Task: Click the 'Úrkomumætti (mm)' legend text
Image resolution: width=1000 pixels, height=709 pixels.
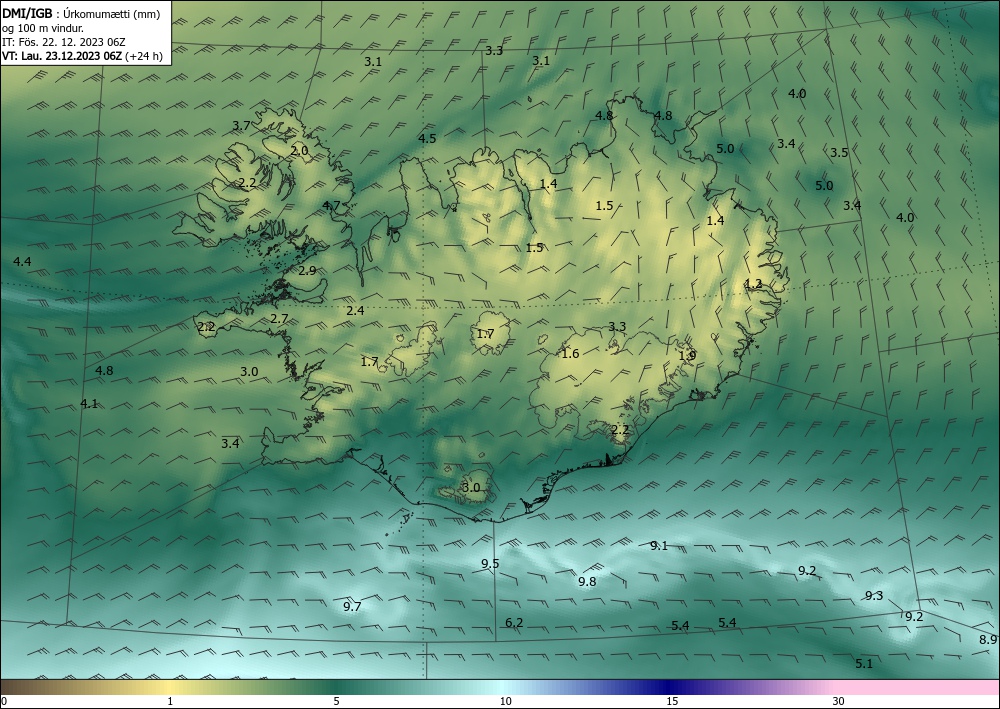Action: click(x=111, y=14)
